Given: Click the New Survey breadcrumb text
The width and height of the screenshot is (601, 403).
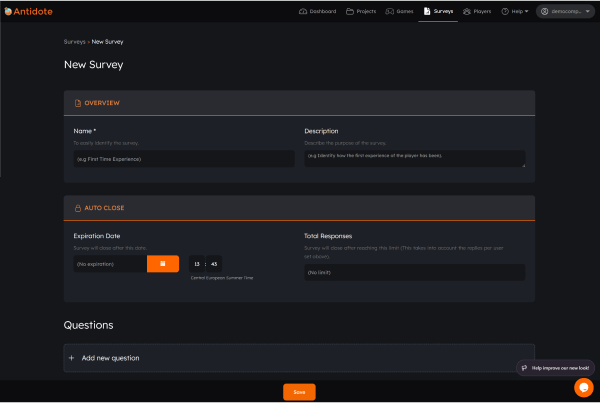Looking at the screenshot, I should [x=107, y=42].
